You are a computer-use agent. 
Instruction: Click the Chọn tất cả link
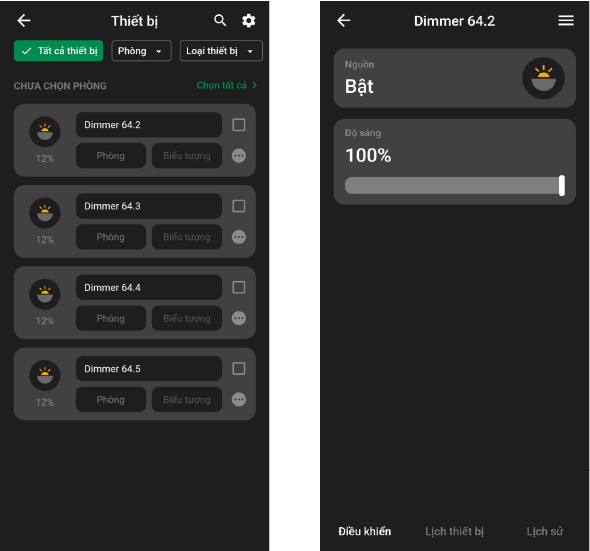click(227, 85)
